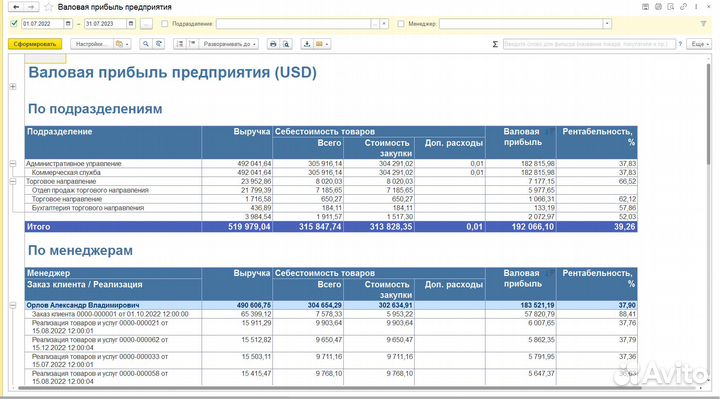
Task: Collapse all groups icon in toolbar
Action: (x=180, y=44)
